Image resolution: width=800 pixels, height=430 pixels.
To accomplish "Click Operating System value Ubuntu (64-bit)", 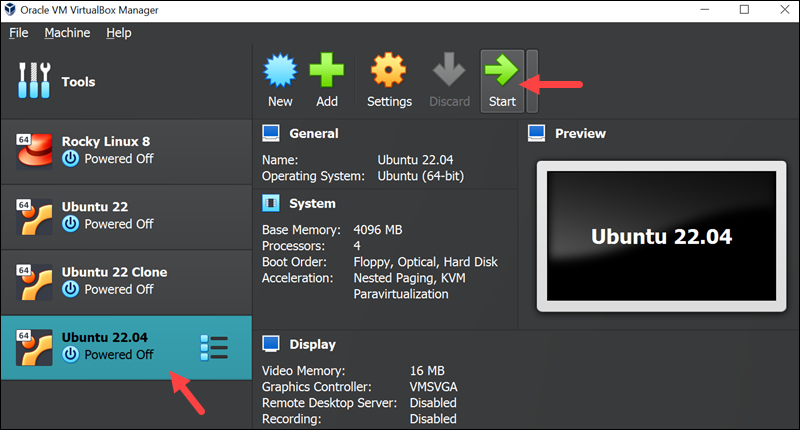I will pos(421,176).
